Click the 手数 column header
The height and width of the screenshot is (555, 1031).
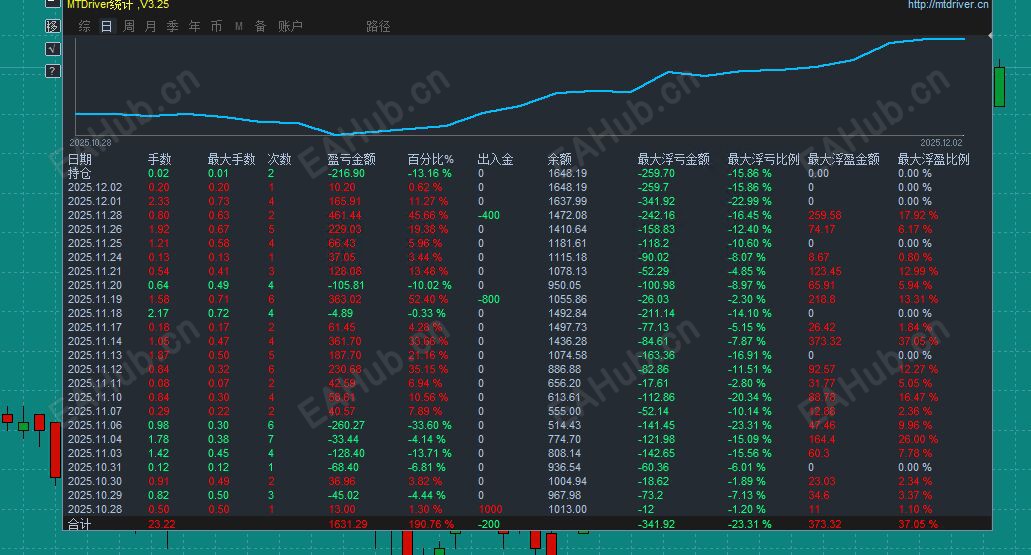(159, 159)
